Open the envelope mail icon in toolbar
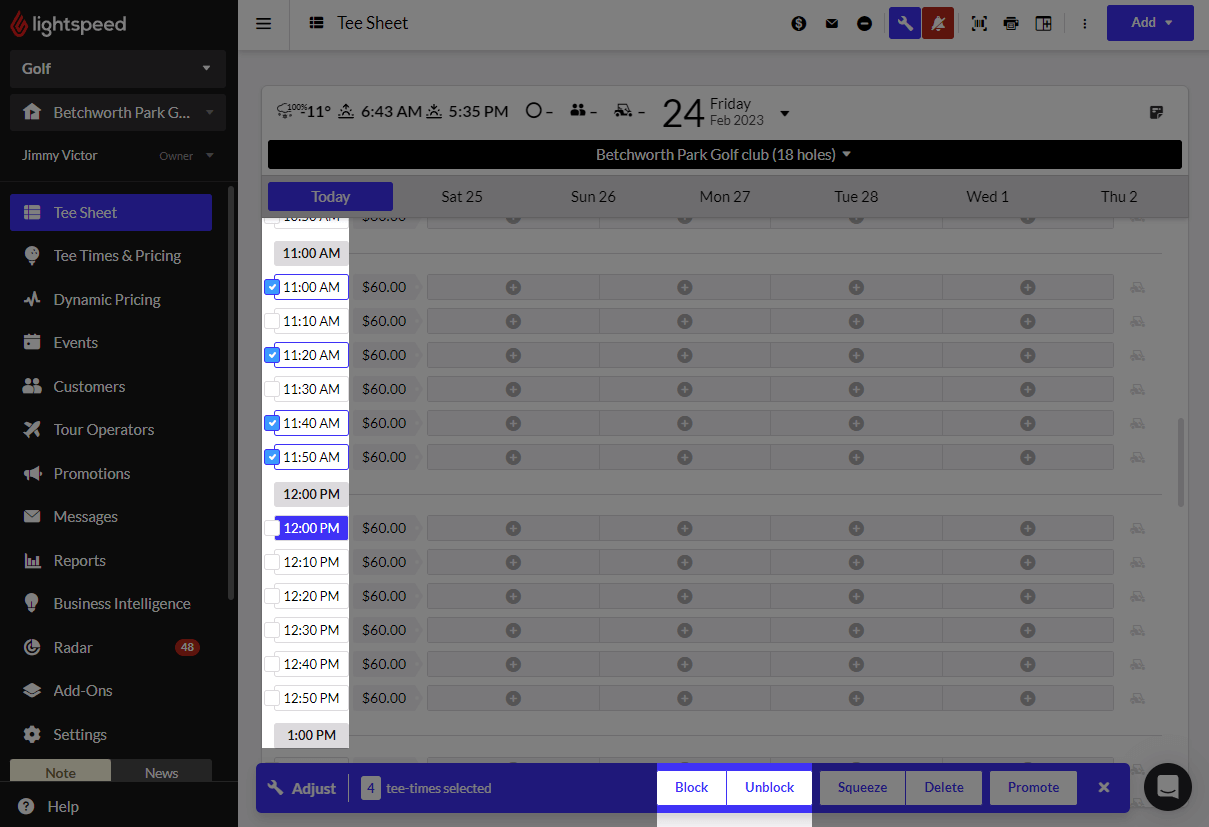The width and height of the screenshot is (1209, 827). click(x=832, y=23)
